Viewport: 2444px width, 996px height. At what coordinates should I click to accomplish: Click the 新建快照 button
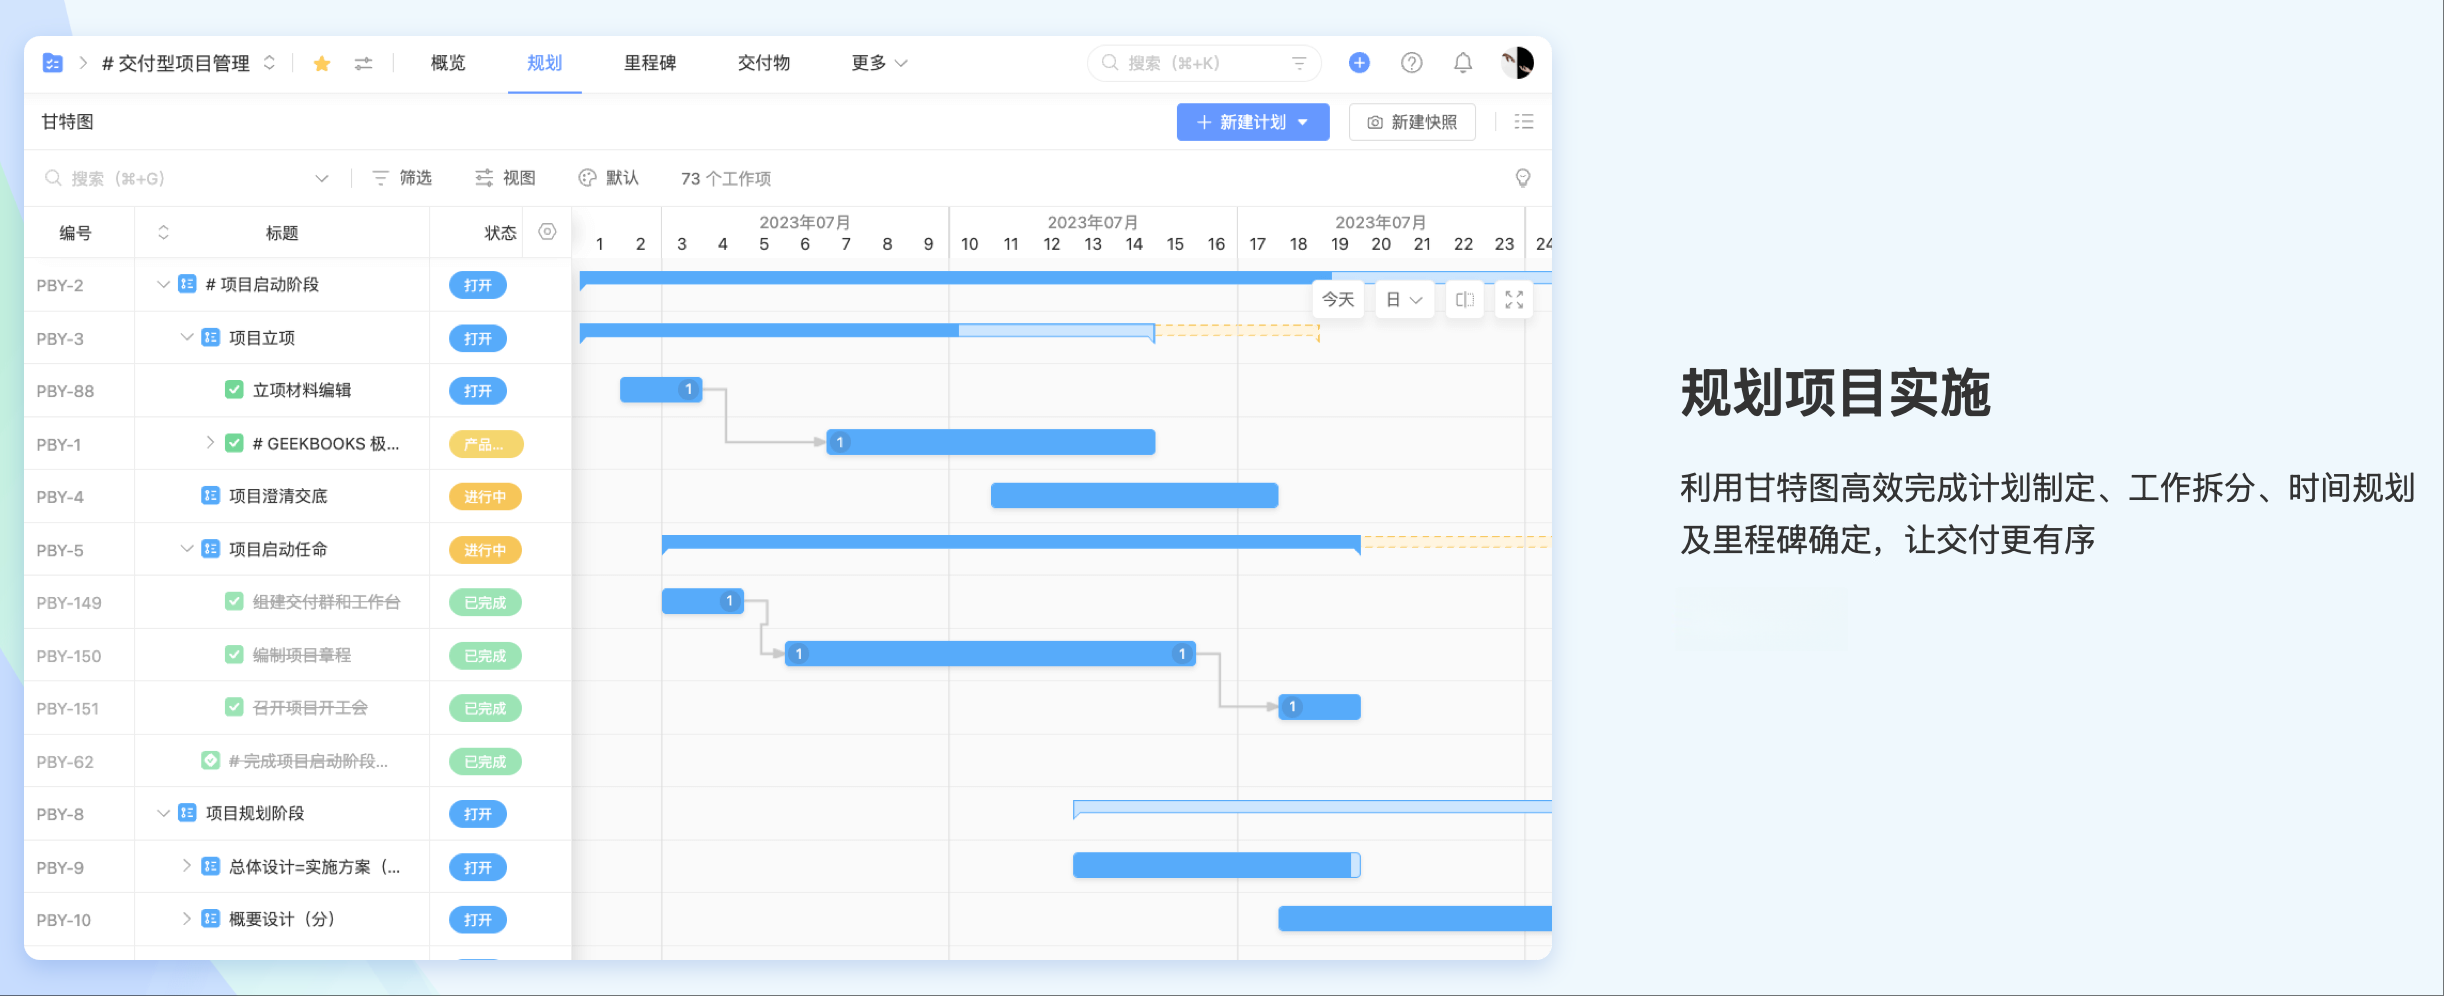1411,122
